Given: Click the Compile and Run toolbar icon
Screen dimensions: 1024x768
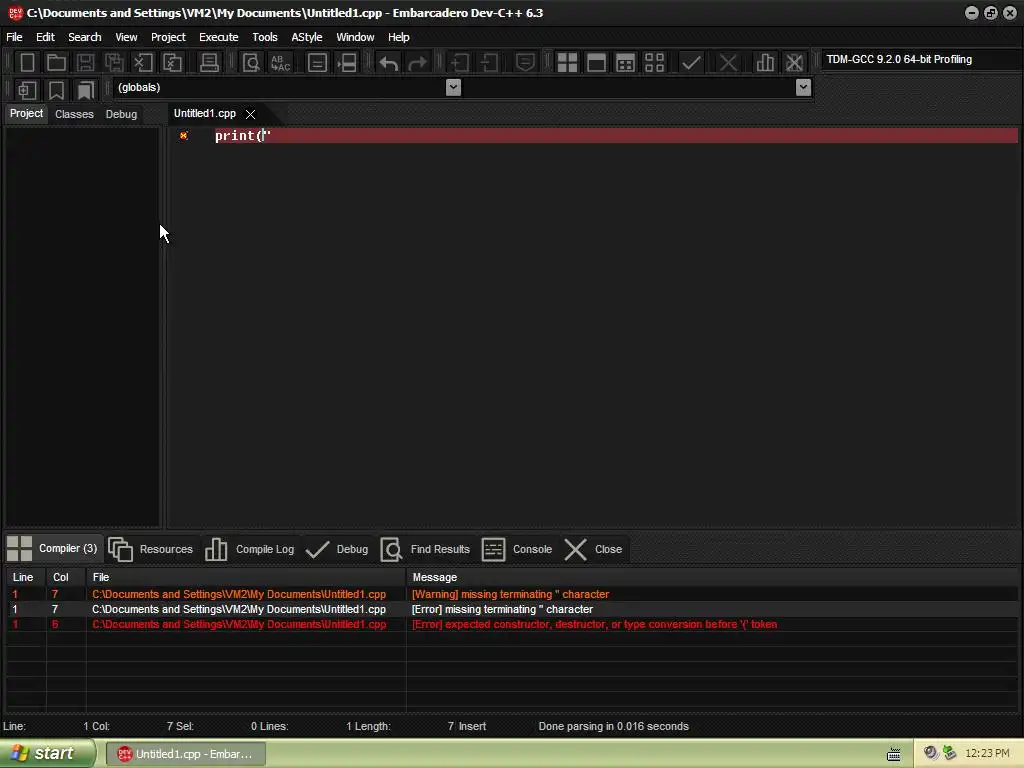Looking at the screenshot, I should pos(625,63).
